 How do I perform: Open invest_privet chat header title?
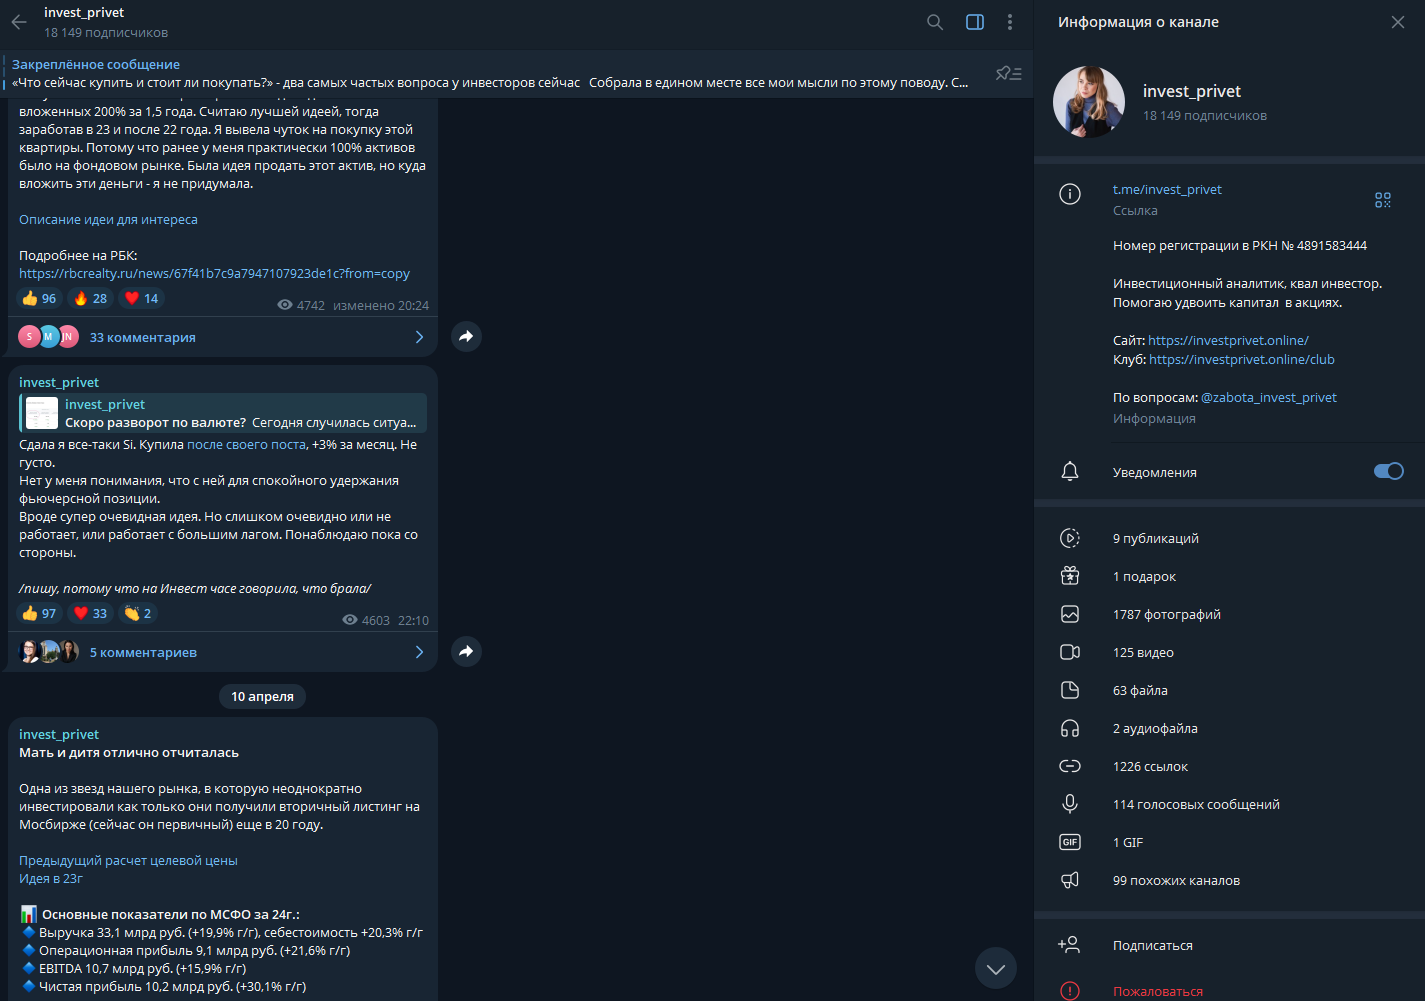84,12
